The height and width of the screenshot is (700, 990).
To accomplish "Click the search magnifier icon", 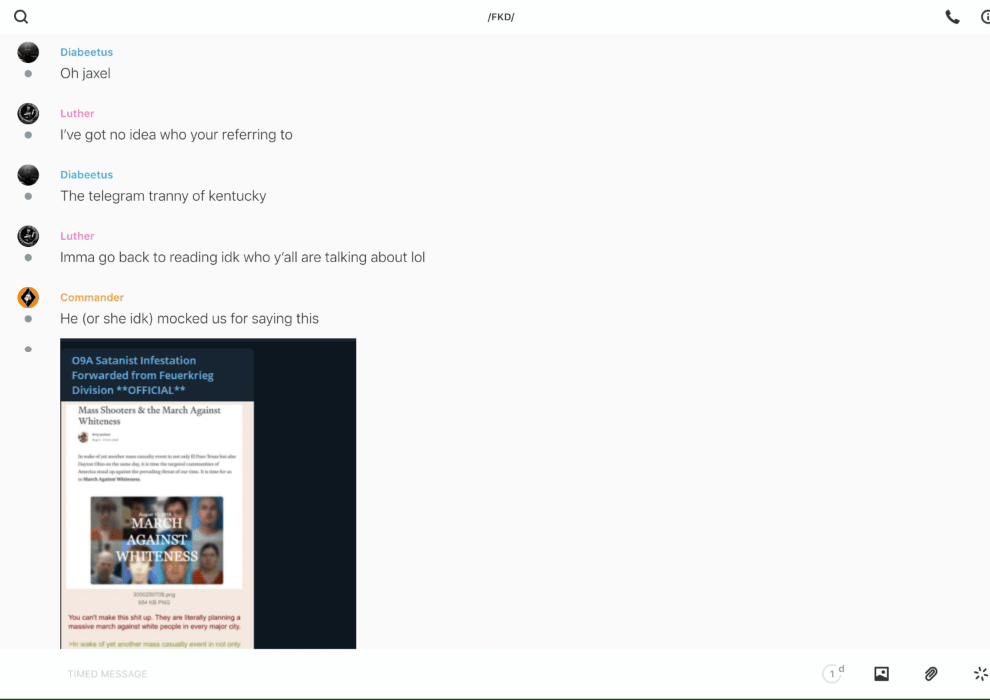I will point(21,17).
